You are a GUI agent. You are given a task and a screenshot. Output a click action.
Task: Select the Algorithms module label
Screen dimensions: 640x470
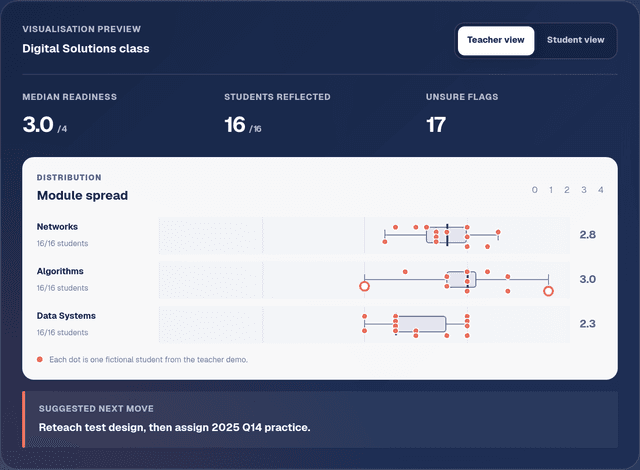(60, 271)
